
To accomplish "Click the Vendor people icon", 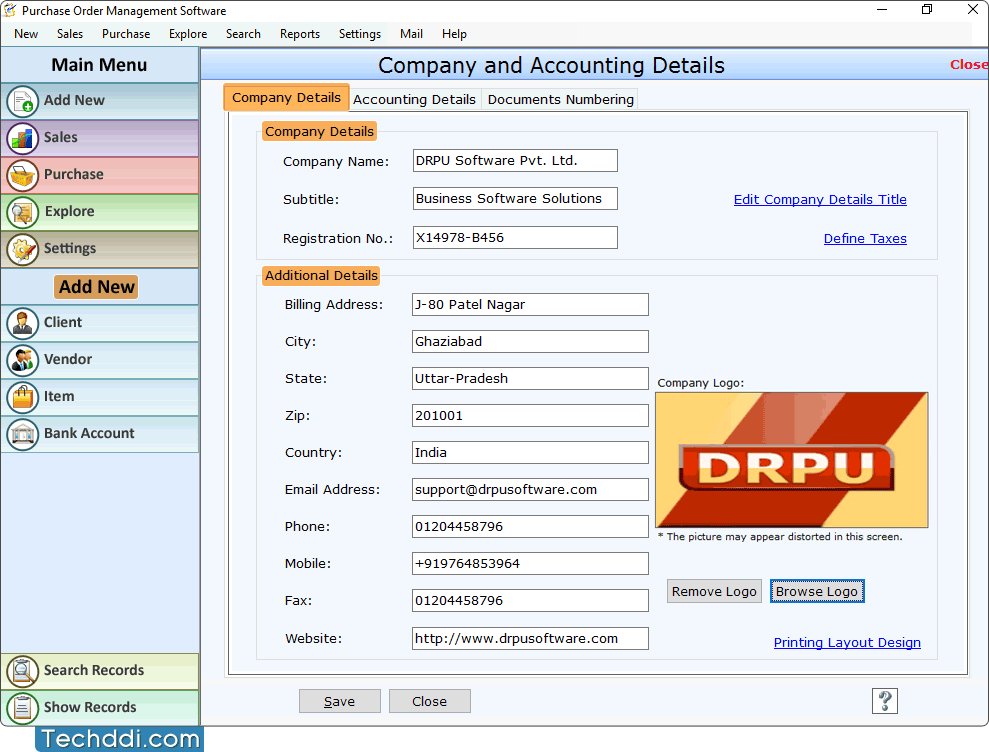I will pos(23,360).
